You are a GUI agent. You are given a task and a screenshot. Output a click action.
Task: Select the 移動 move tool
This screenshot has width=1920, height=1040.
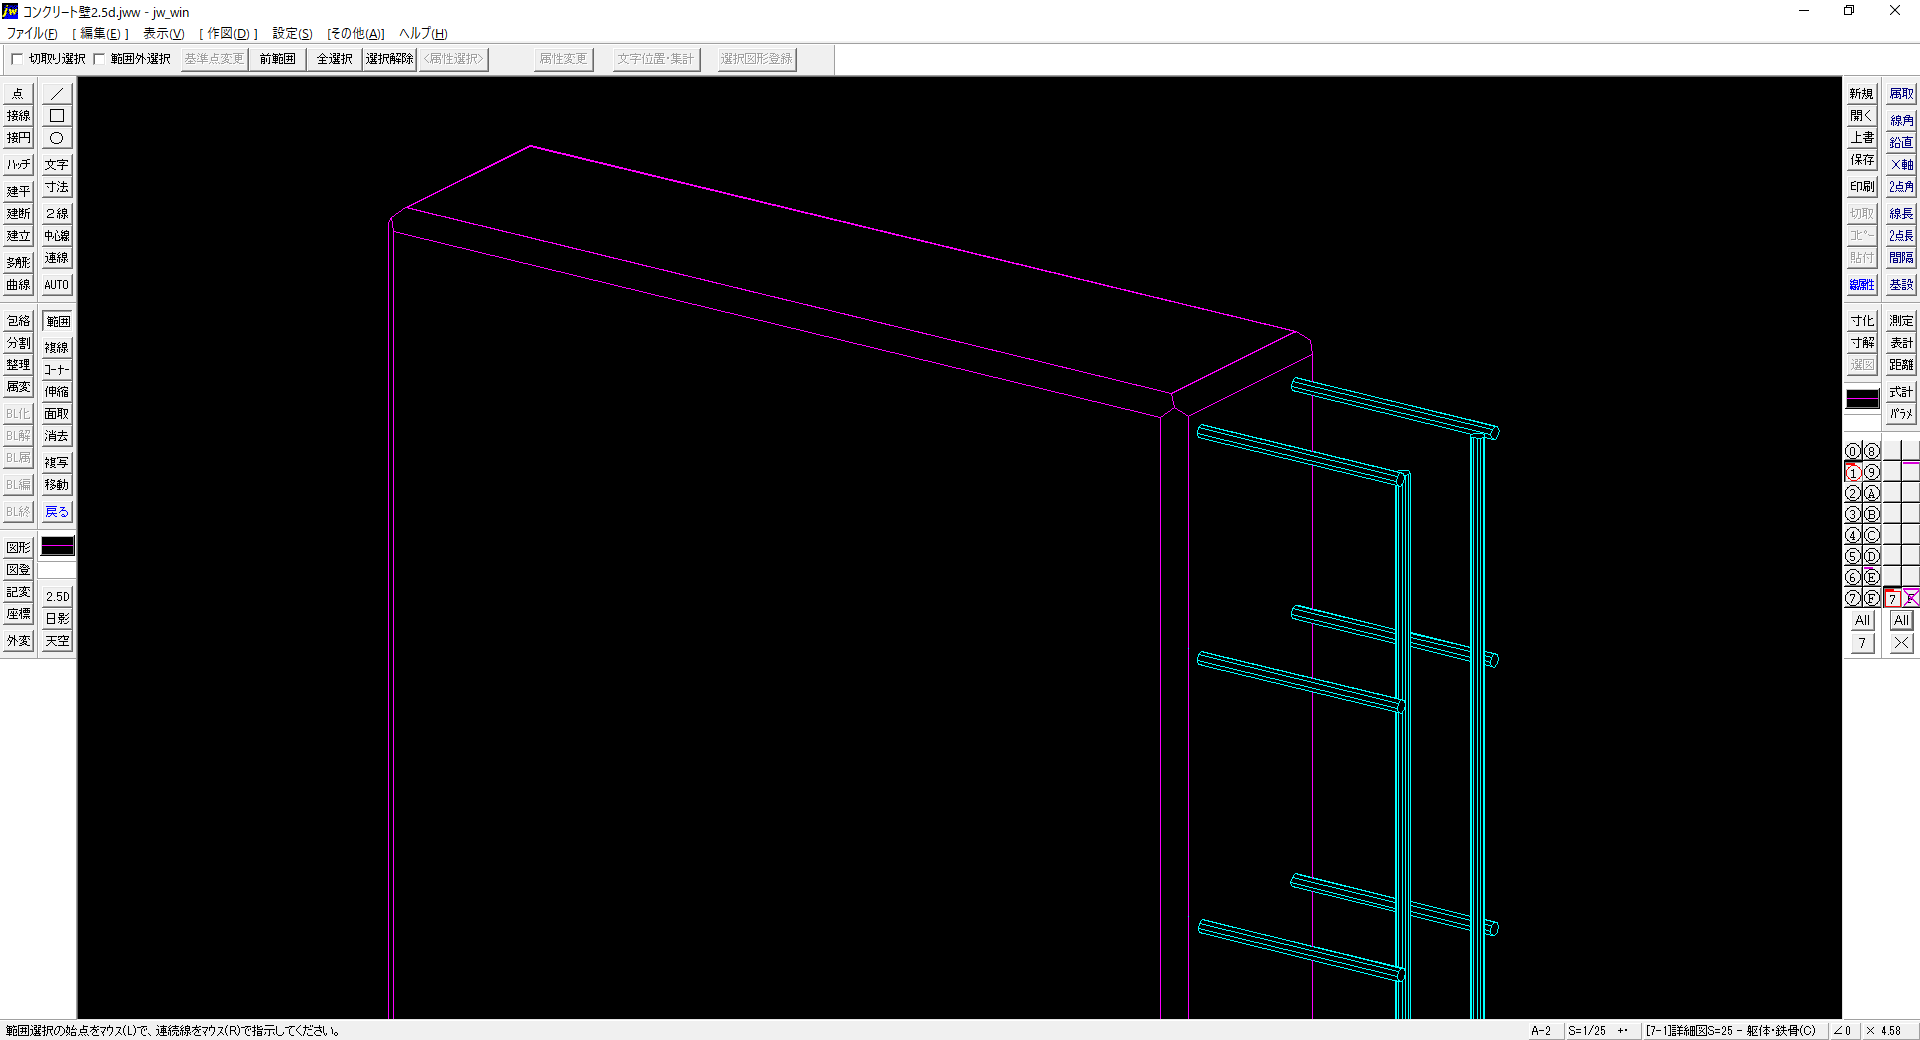pos(57,485)
